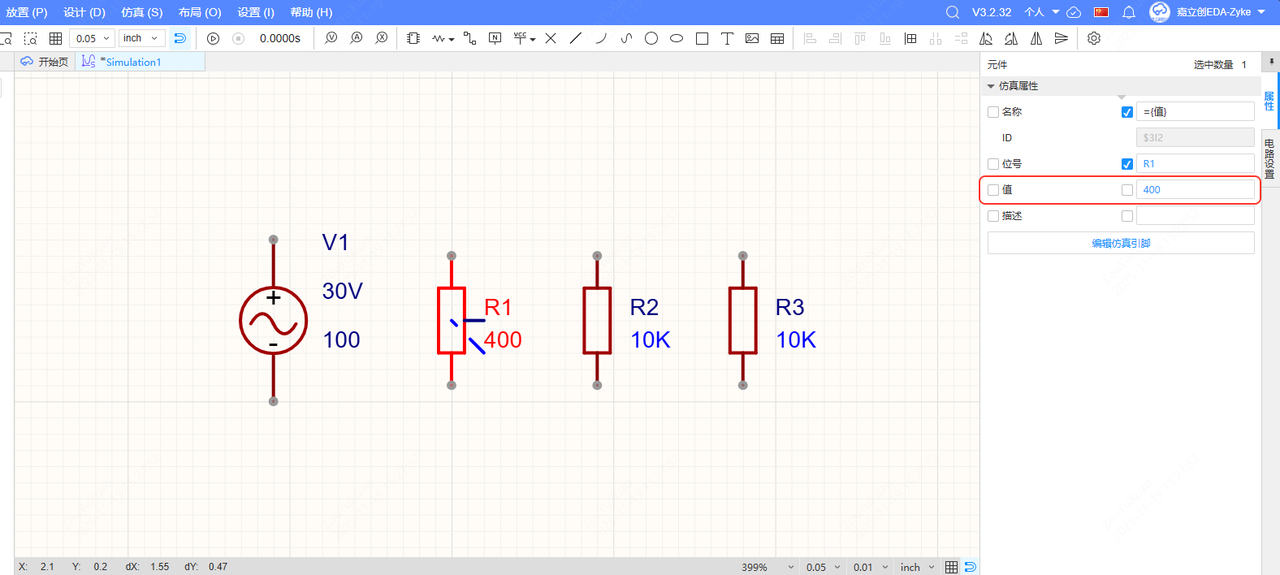Open settings via gear icon
The width and height of the screenshot is (1280, 575).
tap(1094, 39)
